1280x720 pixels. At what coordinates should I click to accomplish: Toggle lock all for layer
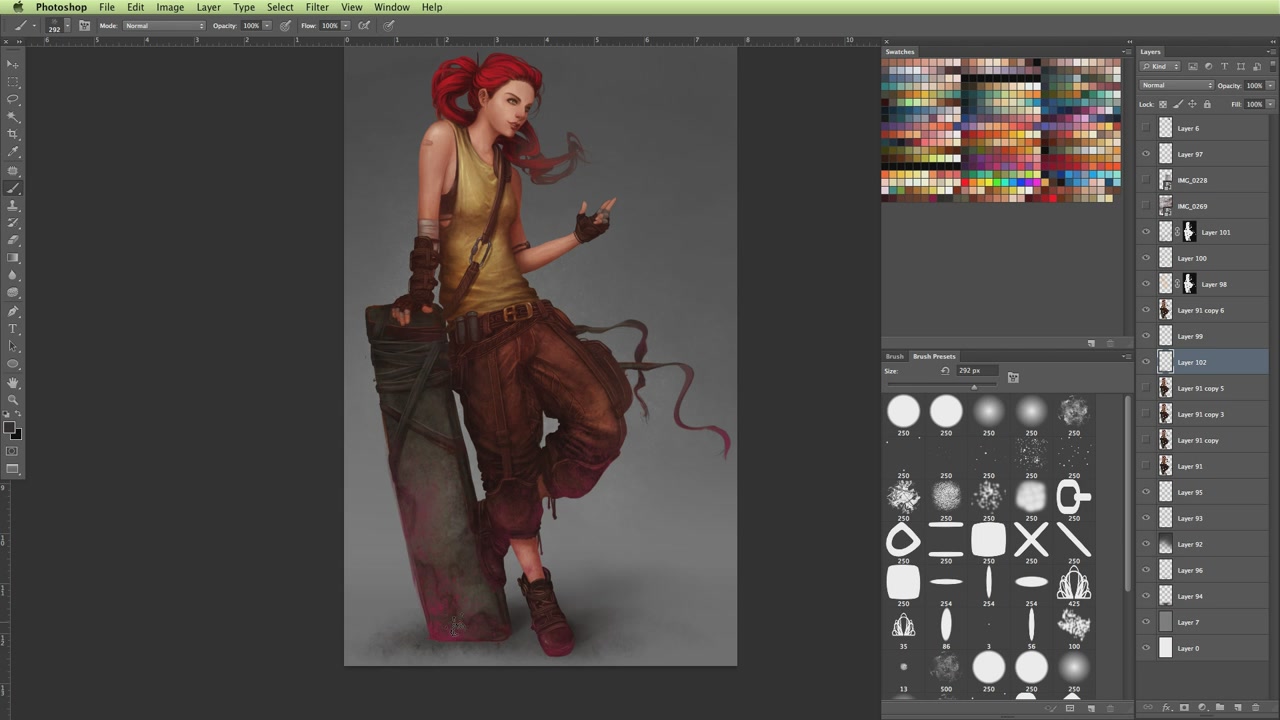[x=1207, y=104]
